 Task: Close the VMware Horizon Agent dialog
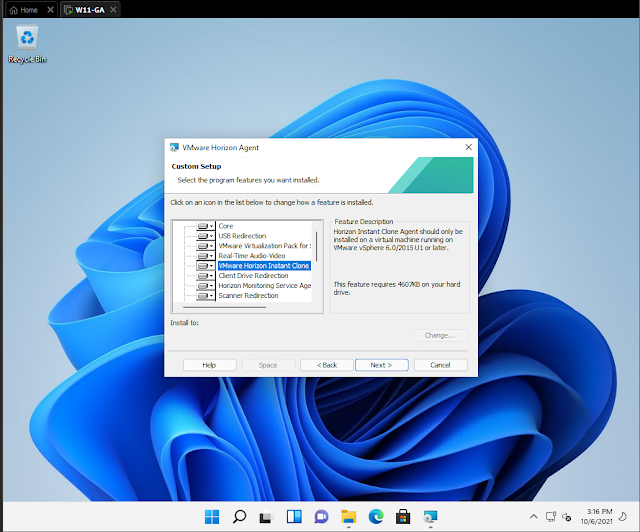tap(469, 147)
